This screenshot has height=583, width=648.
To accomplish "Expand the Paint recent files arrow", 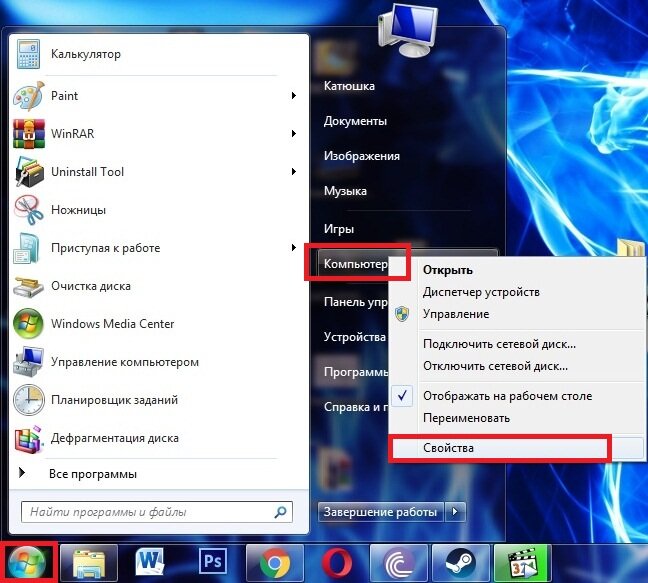I will (293, 96).
